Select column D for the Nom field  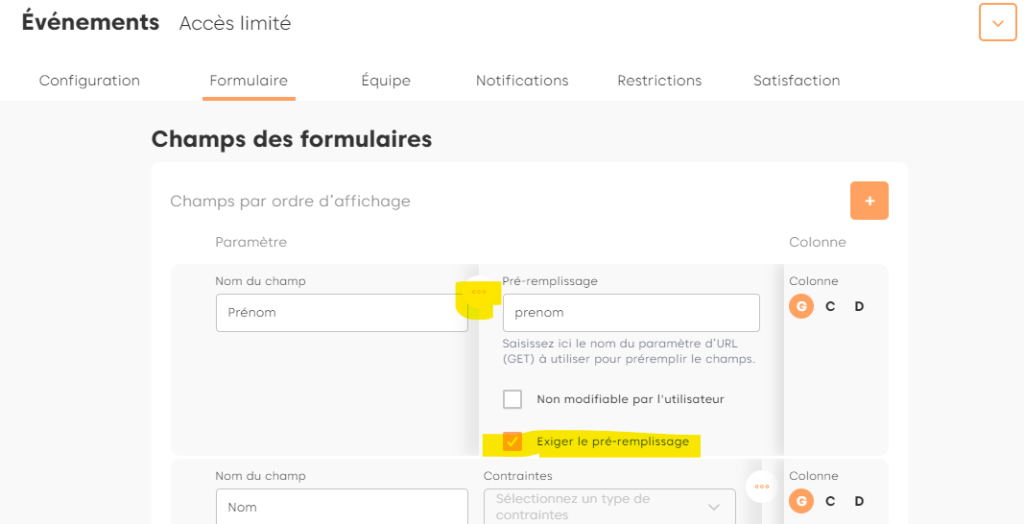click(x=859, y=501)
